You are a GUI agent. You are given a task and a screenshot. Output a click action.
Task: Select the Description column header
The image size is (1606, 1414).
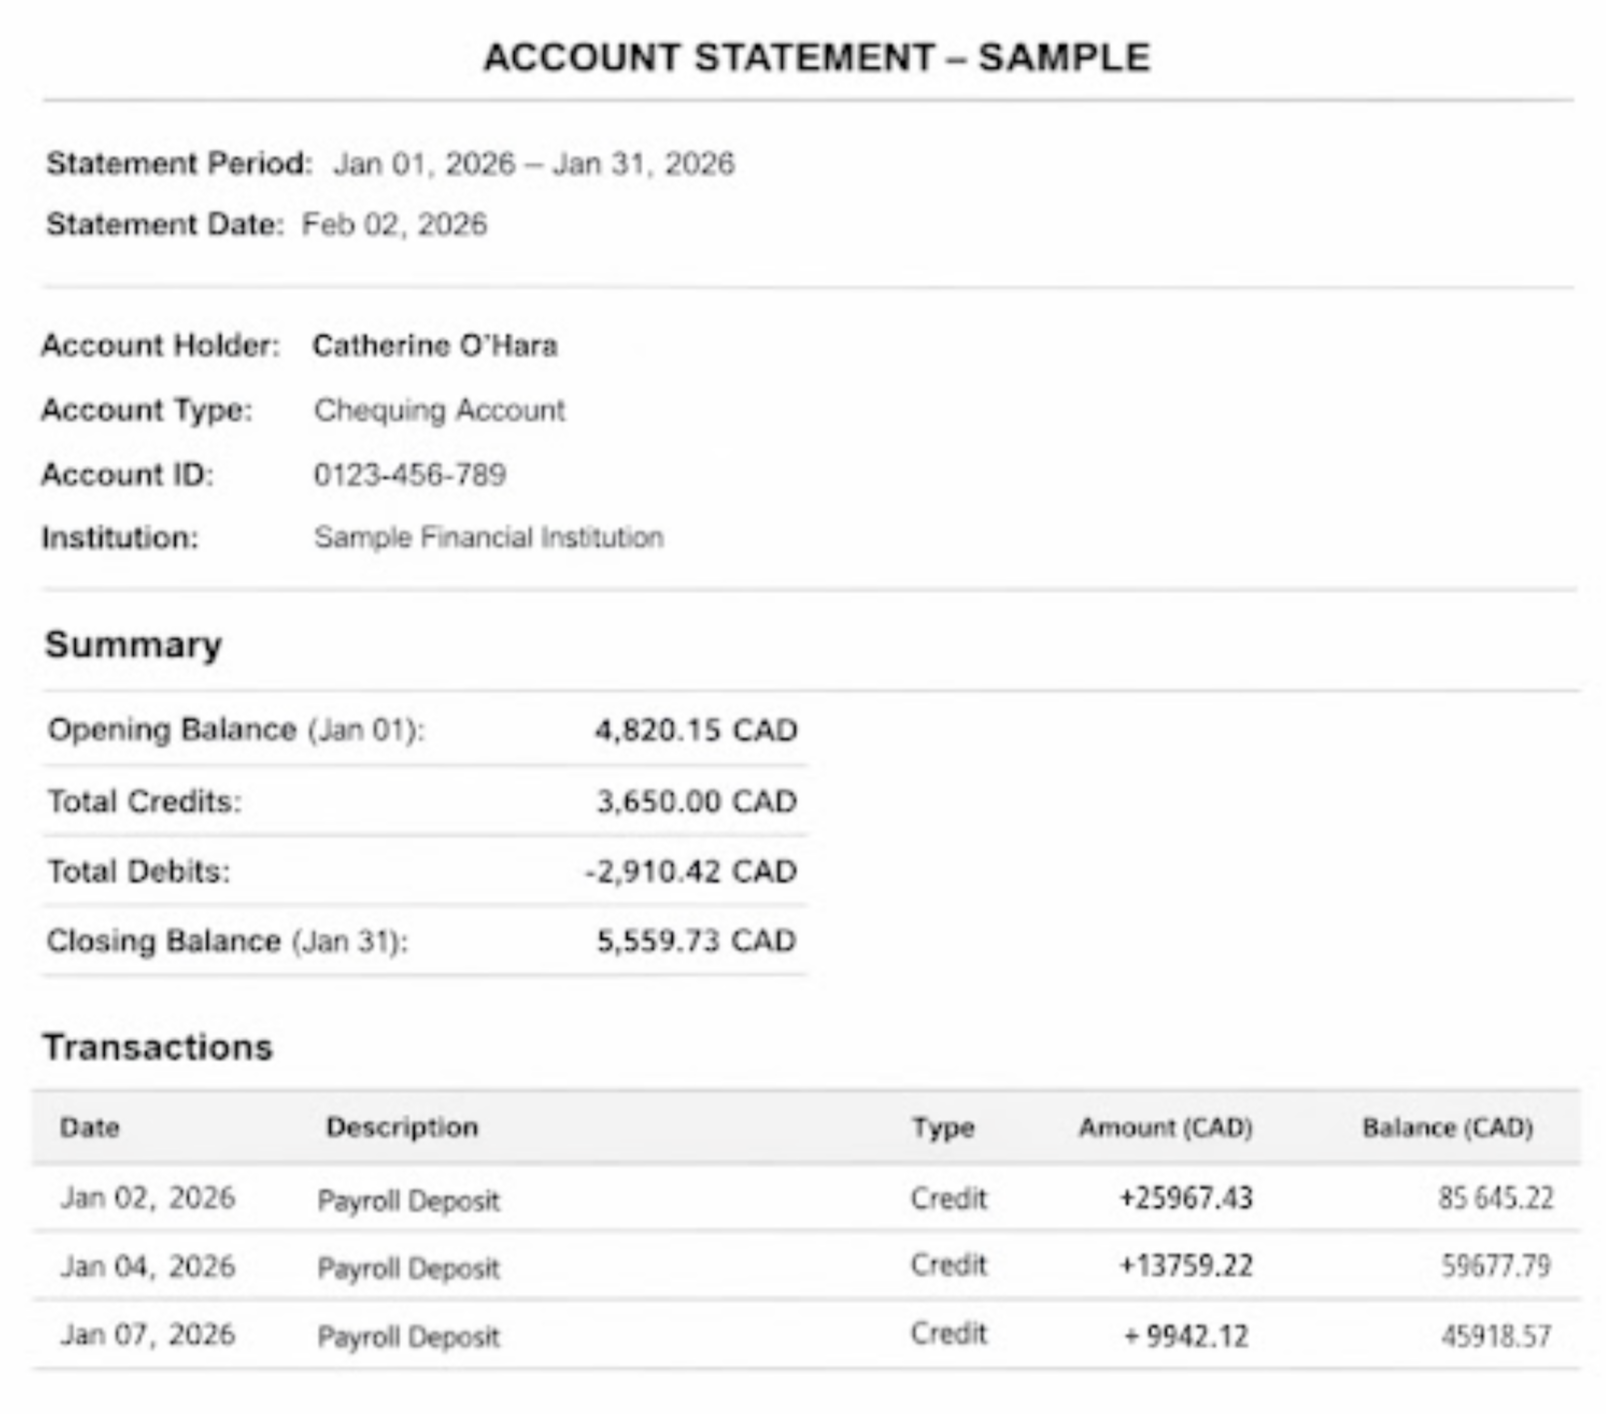pos(402,1127)
